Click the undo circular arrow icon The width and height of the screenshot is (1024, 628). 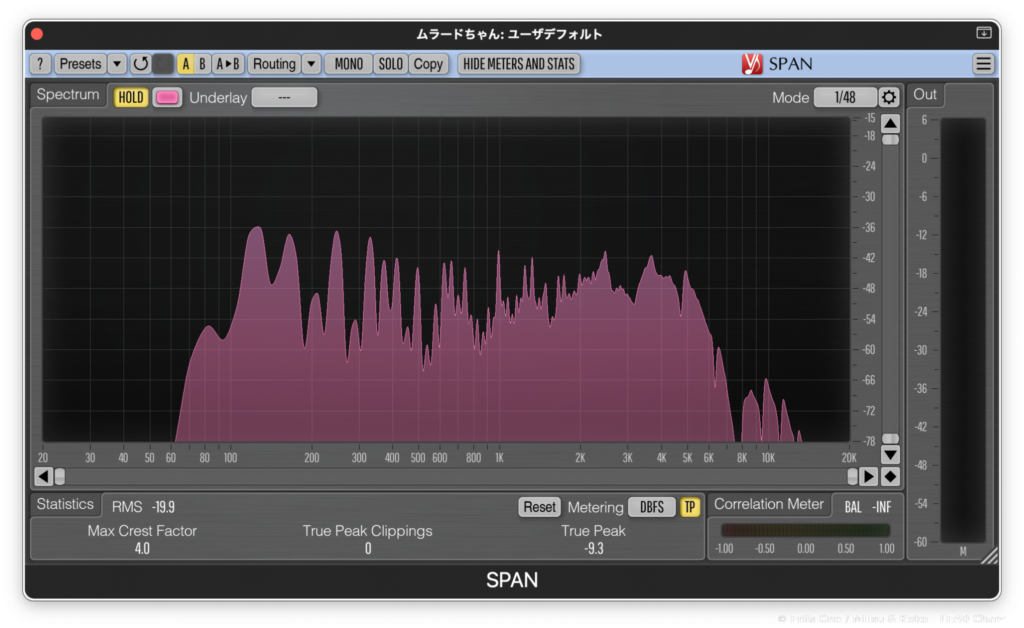[x=140, y=64]
